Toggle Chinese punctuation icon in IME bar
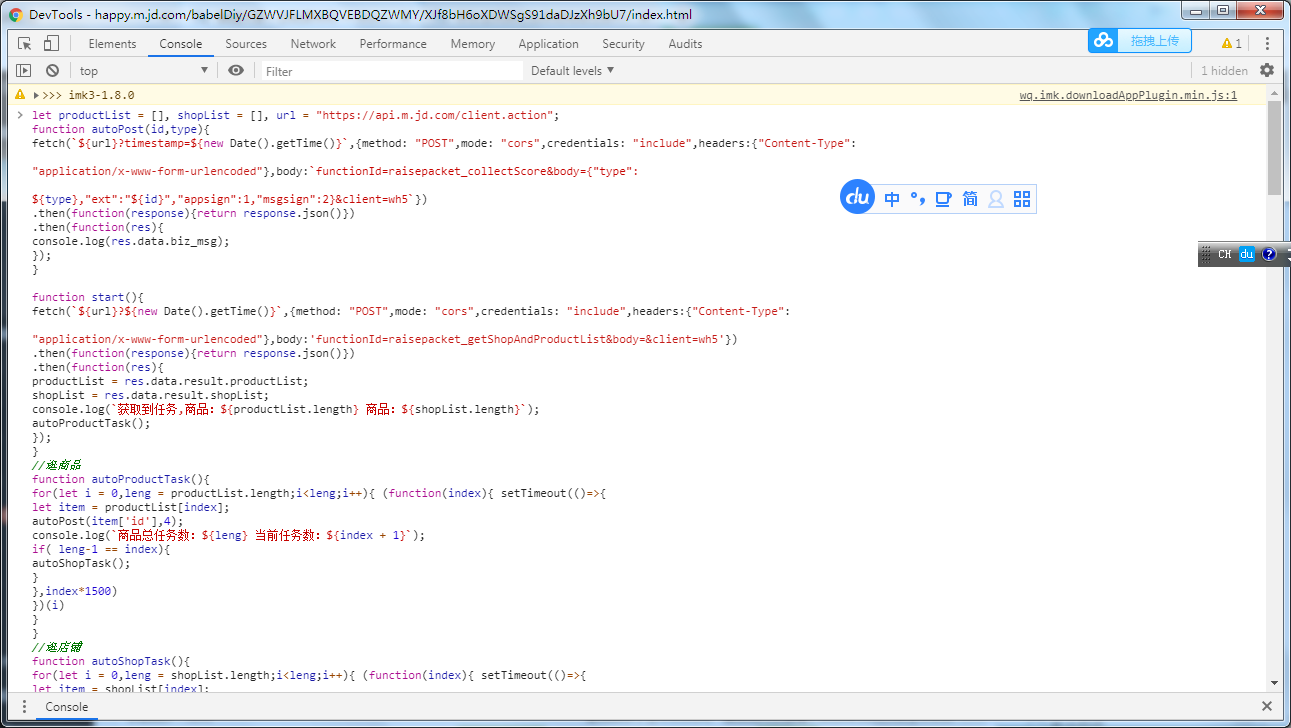This screenshot has height=728, width=1291. coord(917,199)
